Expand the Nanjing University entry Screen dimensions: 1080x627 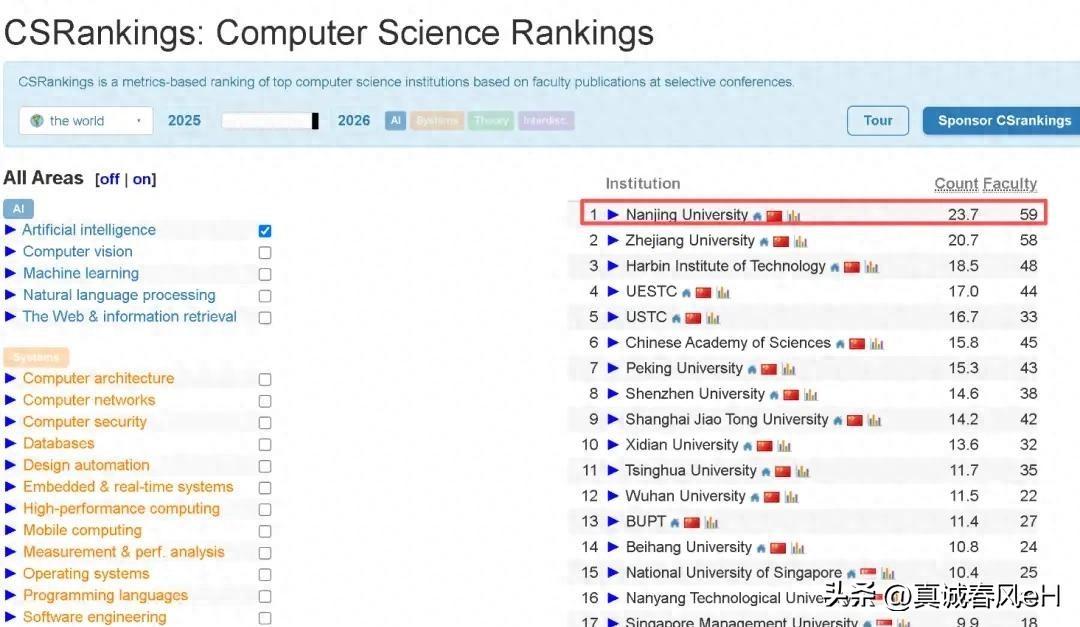pyautogui.click(x=611, y=215)
